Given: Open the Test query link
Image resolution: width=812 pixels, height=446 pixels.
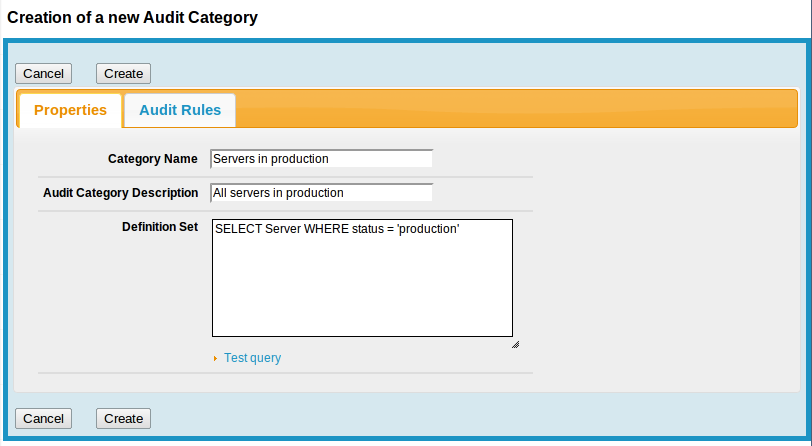Looking at the screenshot, I should [x=252, y=358].
